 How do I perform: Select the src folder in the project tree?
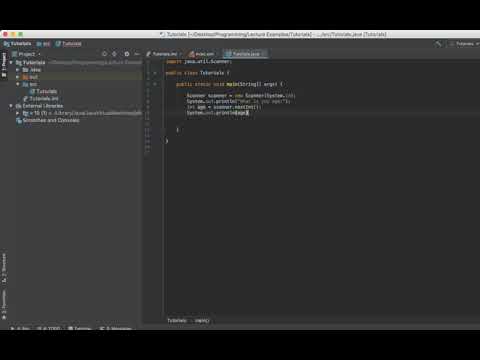(30, 84)
